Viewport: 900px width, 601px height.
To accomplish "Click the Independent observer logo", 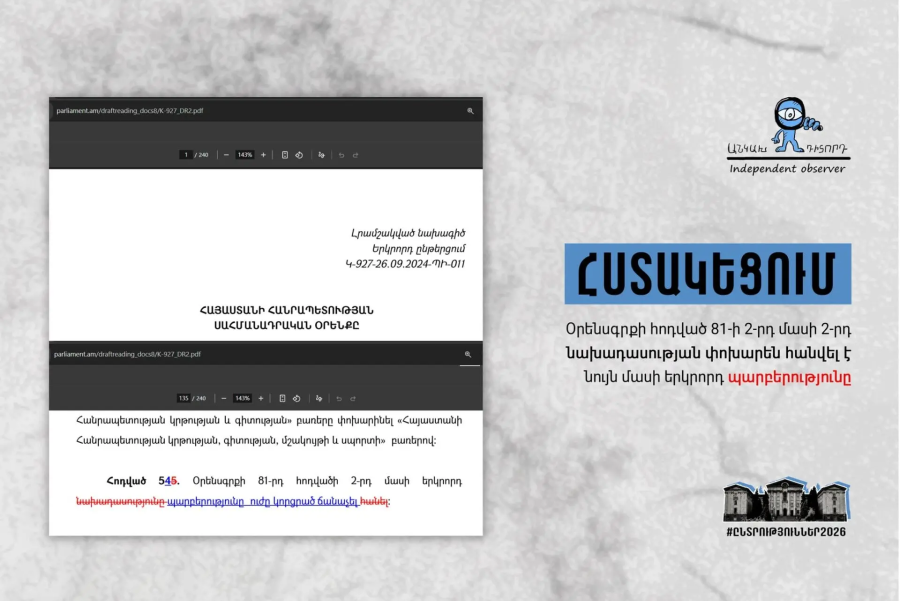I will coord(787,136).
